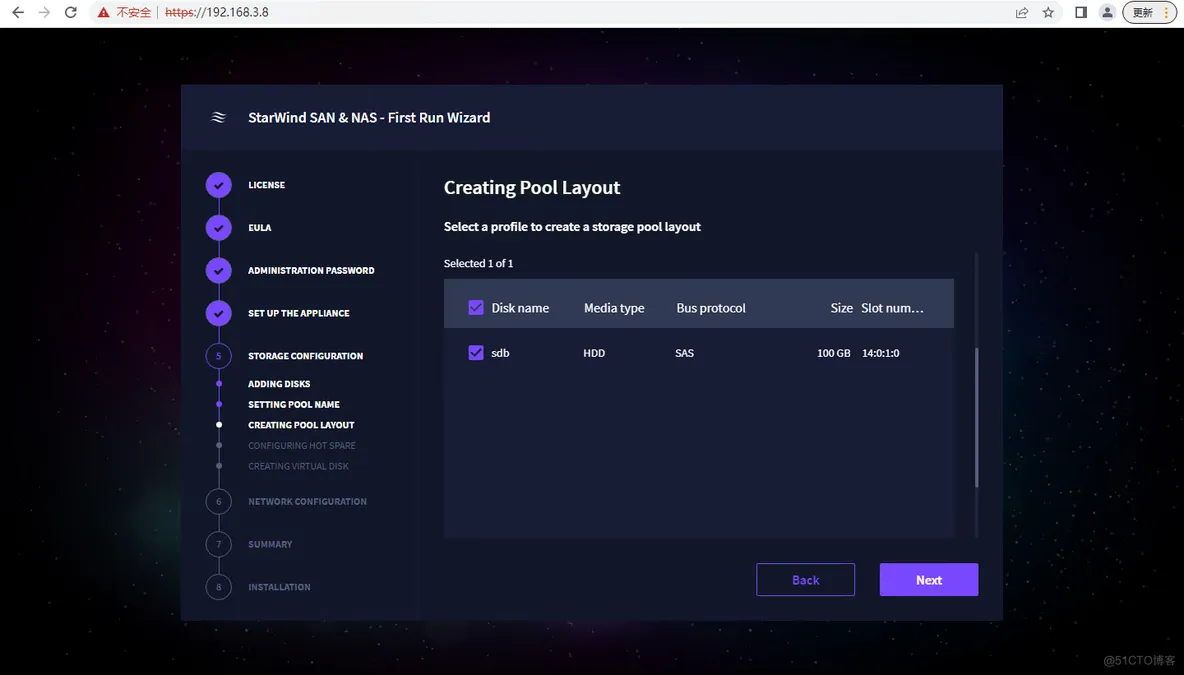Select the Configuring Hot Spare substep
The width and height of the screenshot is (1184, 675).
[302, 445]
